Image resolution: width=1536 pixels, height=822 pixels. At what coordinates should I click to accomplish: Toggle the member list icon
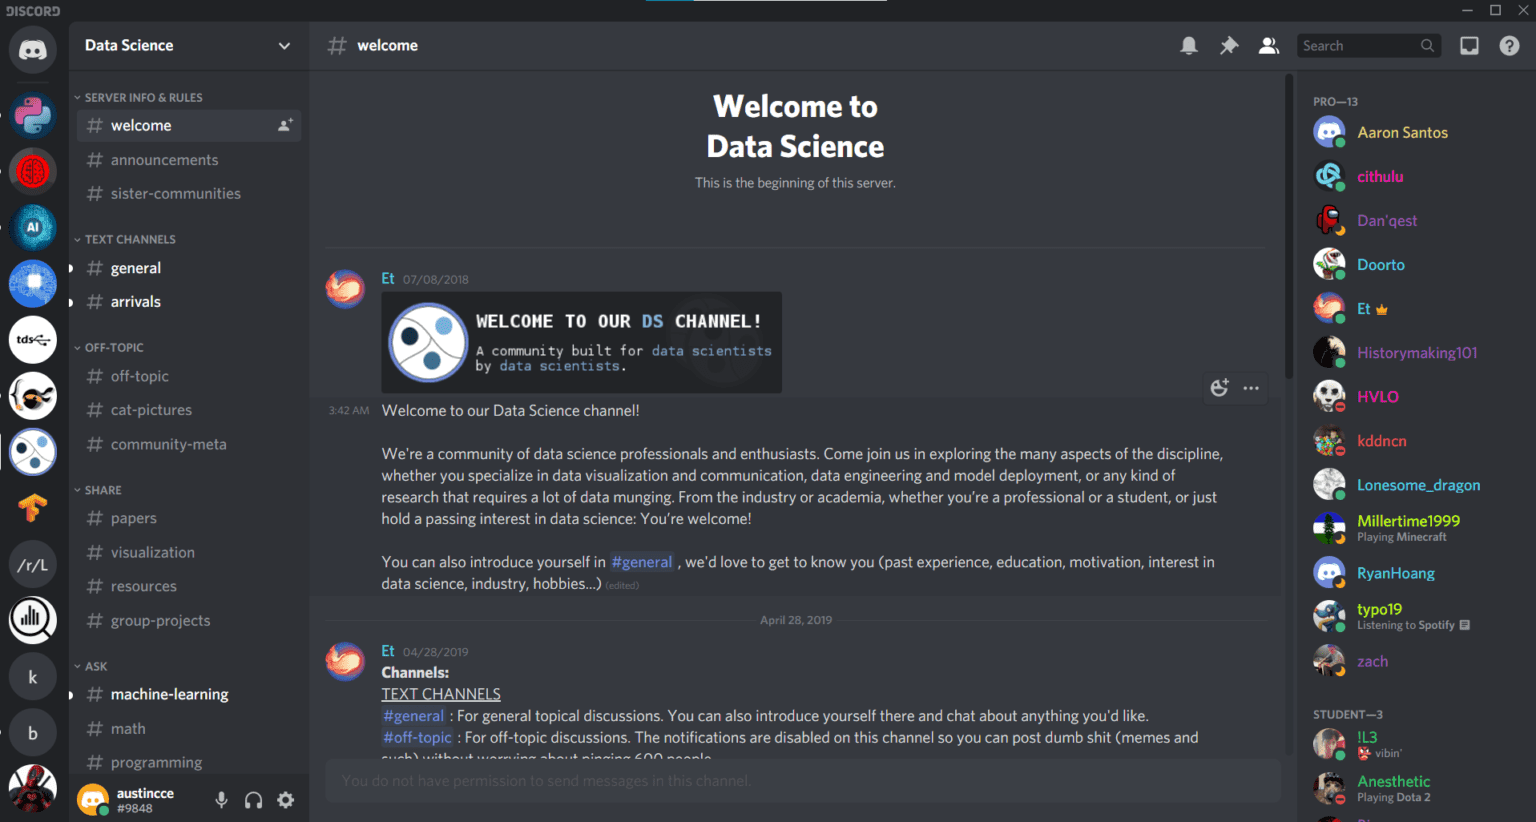point(1268,45)
